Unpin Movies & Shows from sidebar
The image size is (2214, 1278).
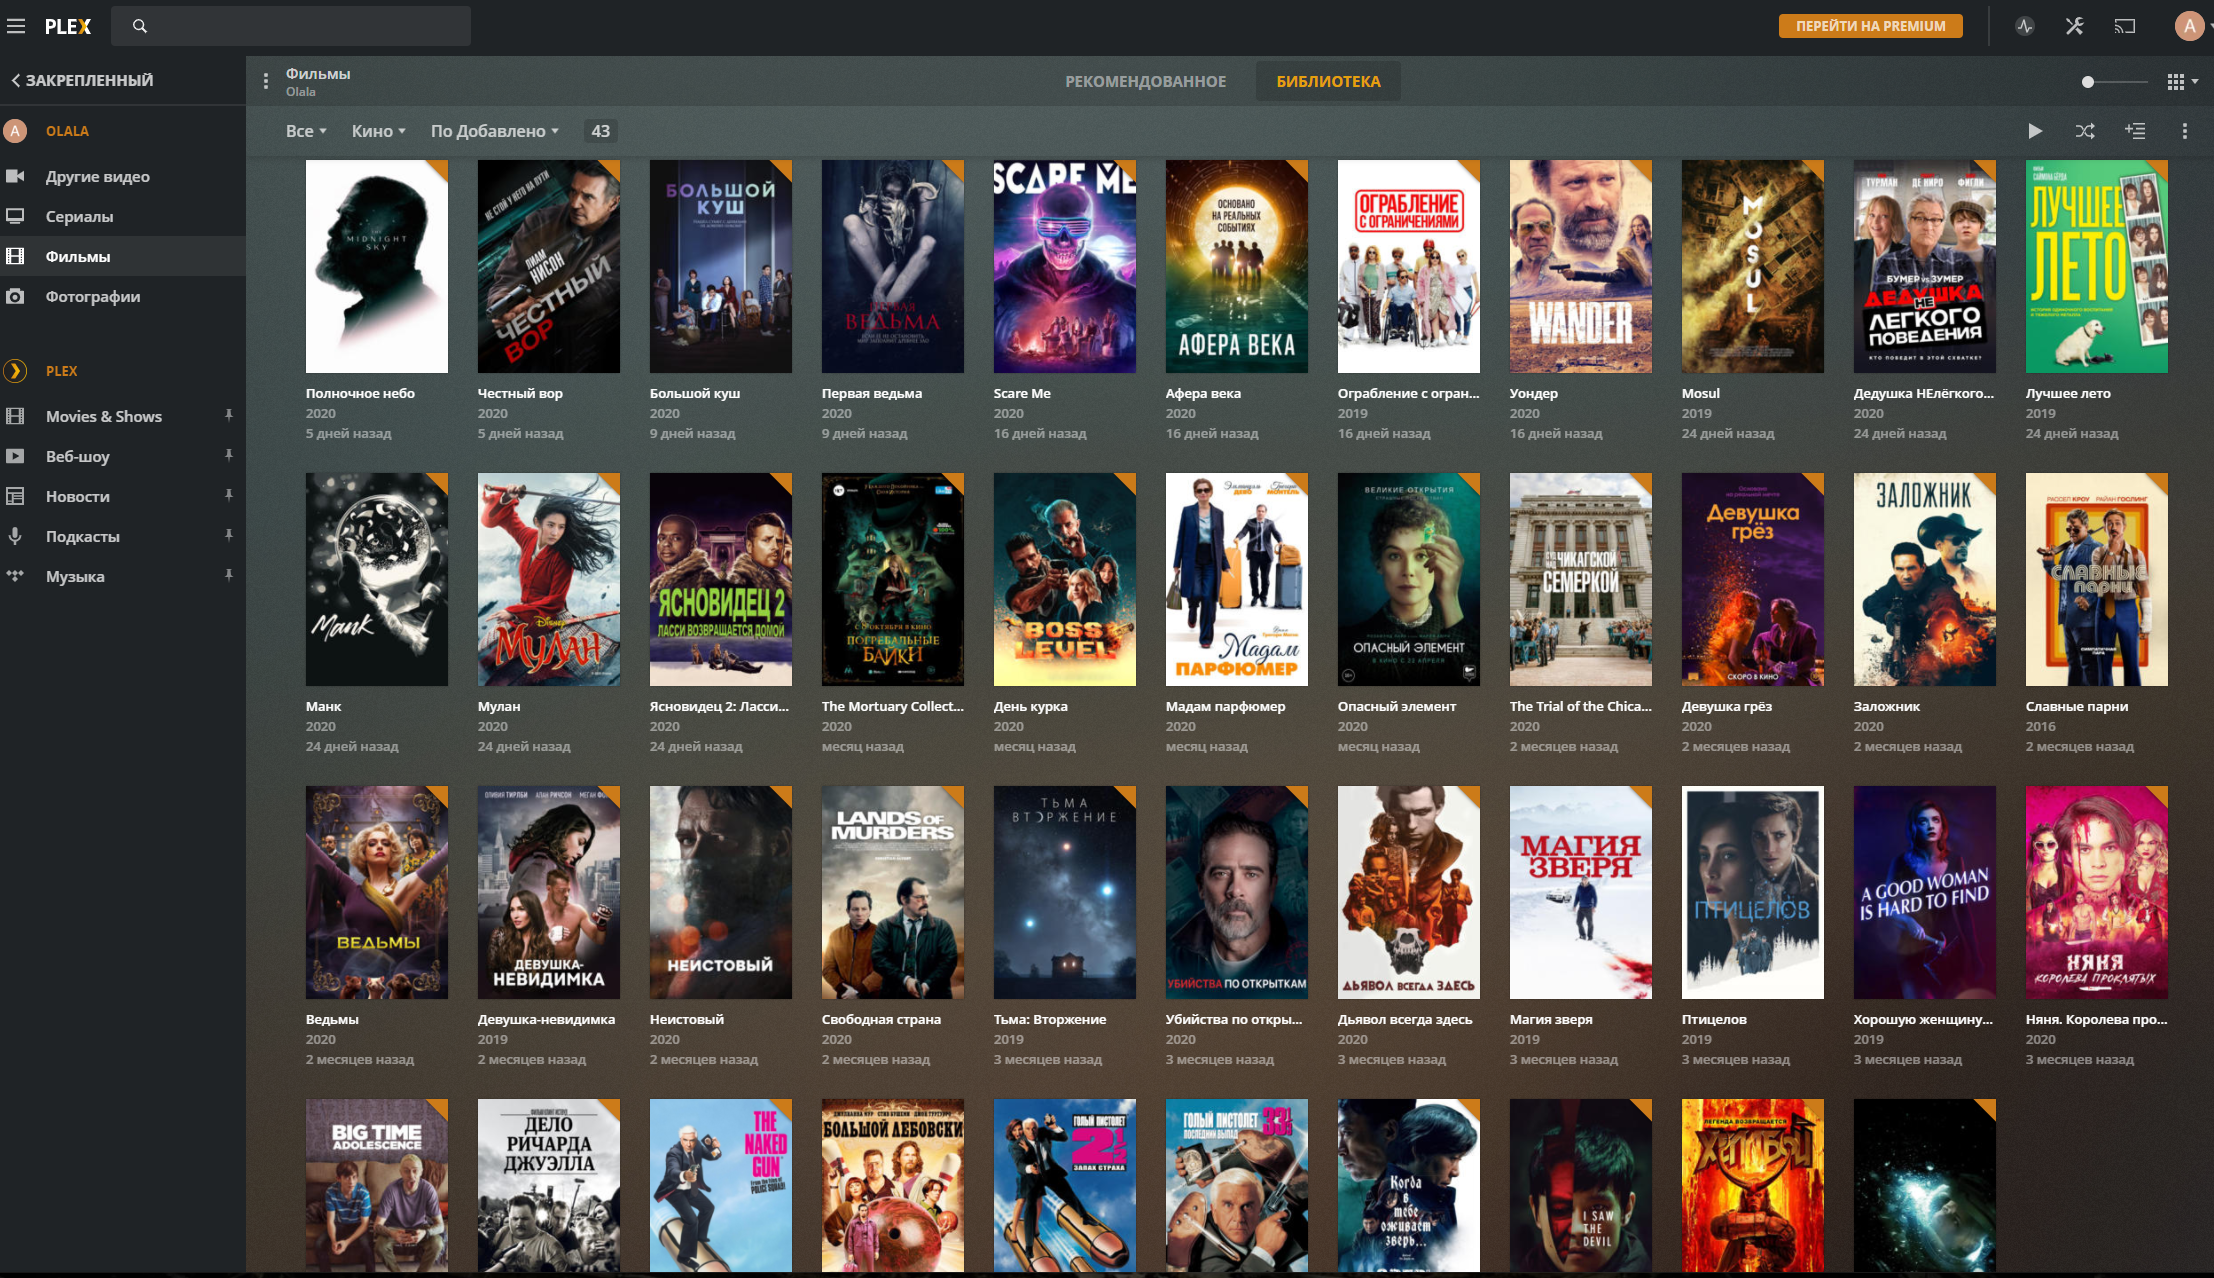click(x=229, y=415)
